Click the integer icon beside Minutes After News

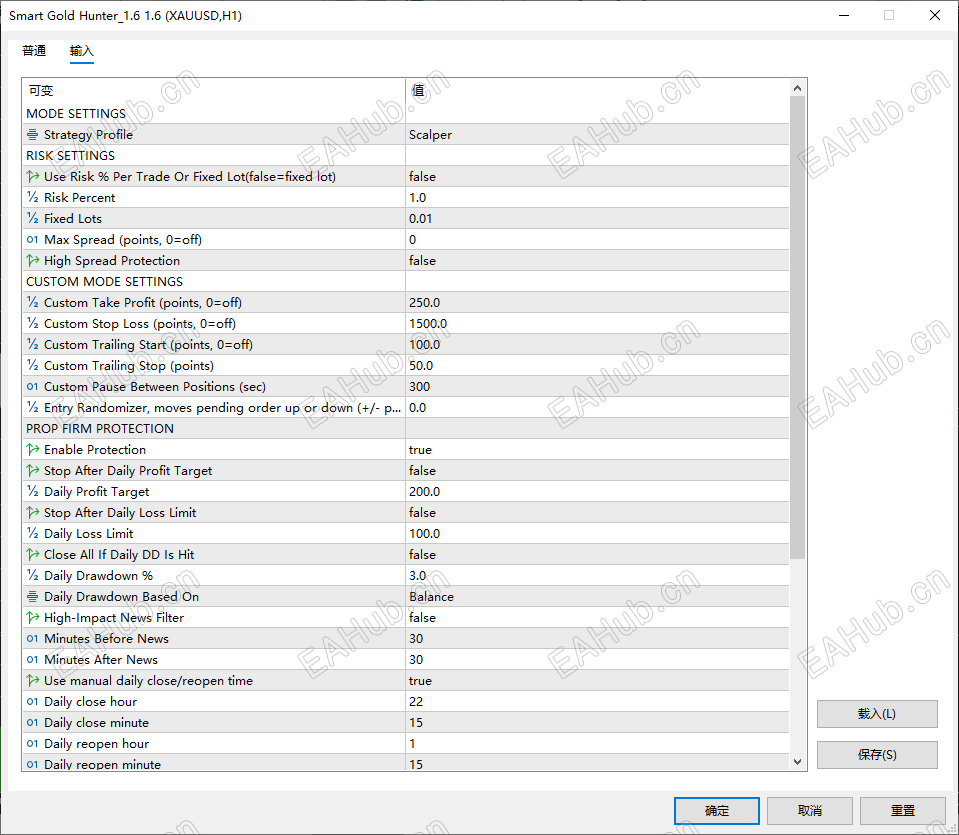(32, 659)
